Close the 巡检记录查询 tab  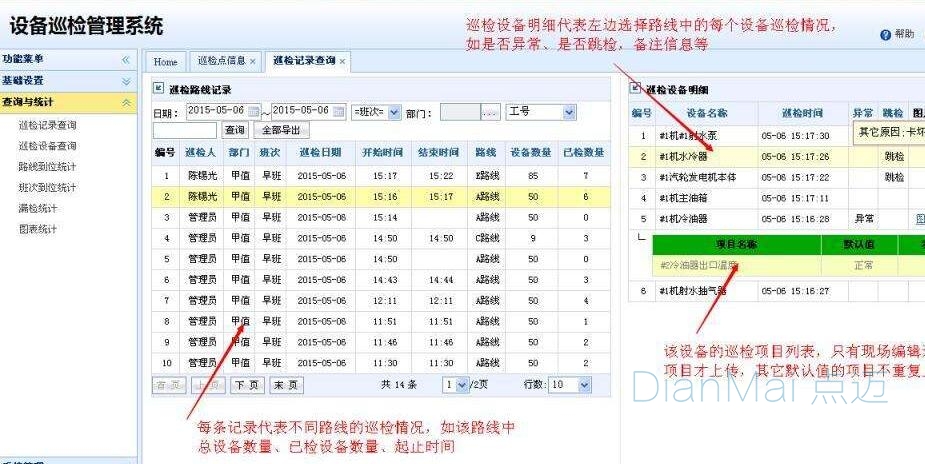click(x=342, y=61)
